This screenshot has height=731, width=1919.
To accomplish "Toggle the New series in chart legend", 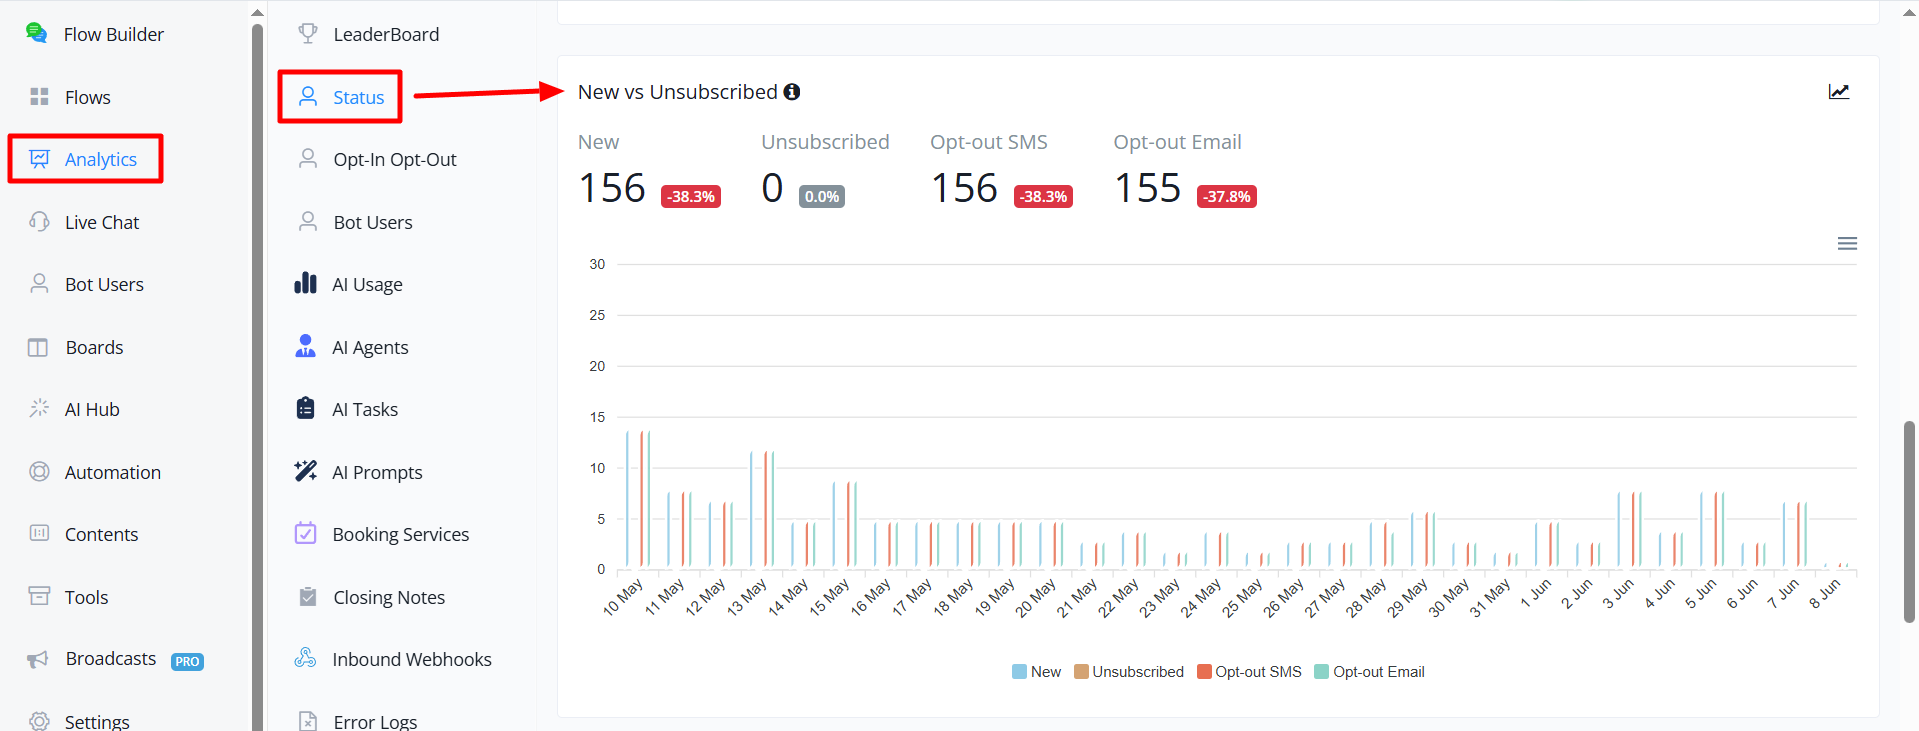I will [1037, 672].
